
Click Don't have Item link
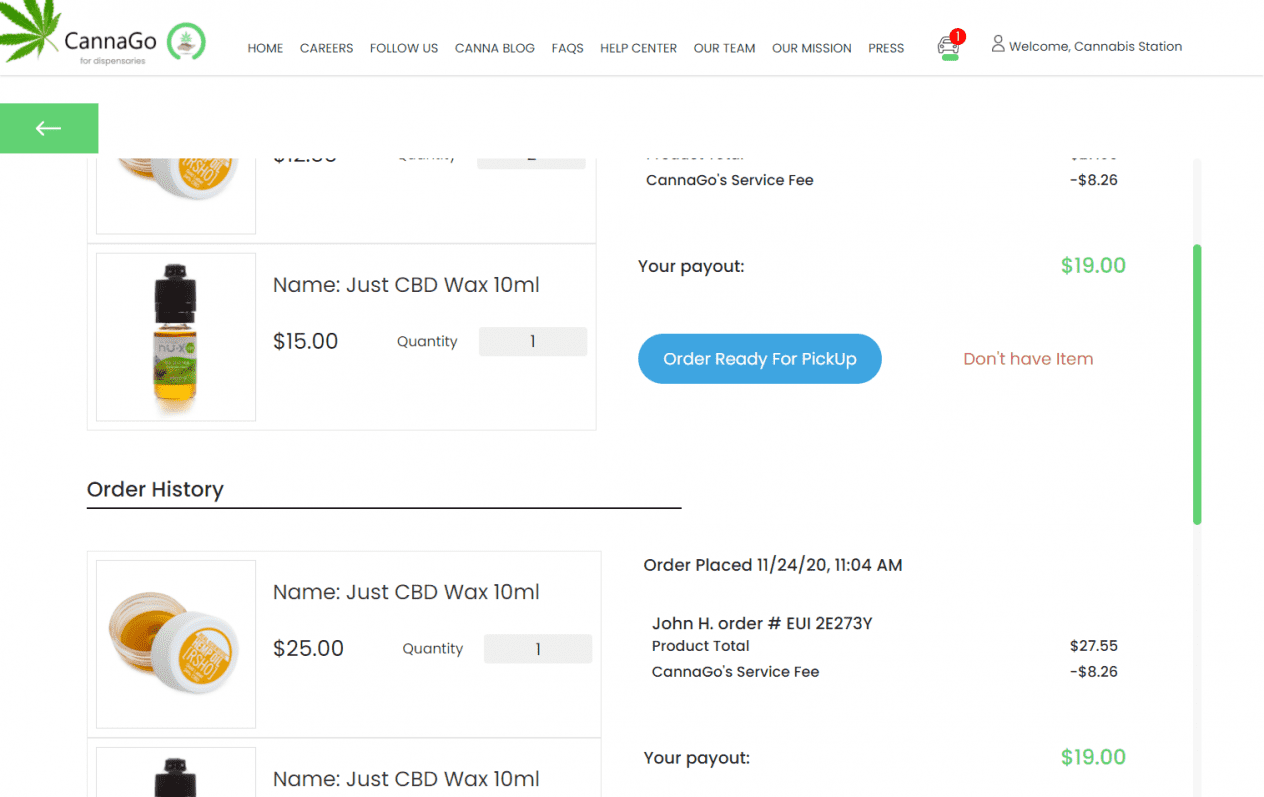[1028, 359]
